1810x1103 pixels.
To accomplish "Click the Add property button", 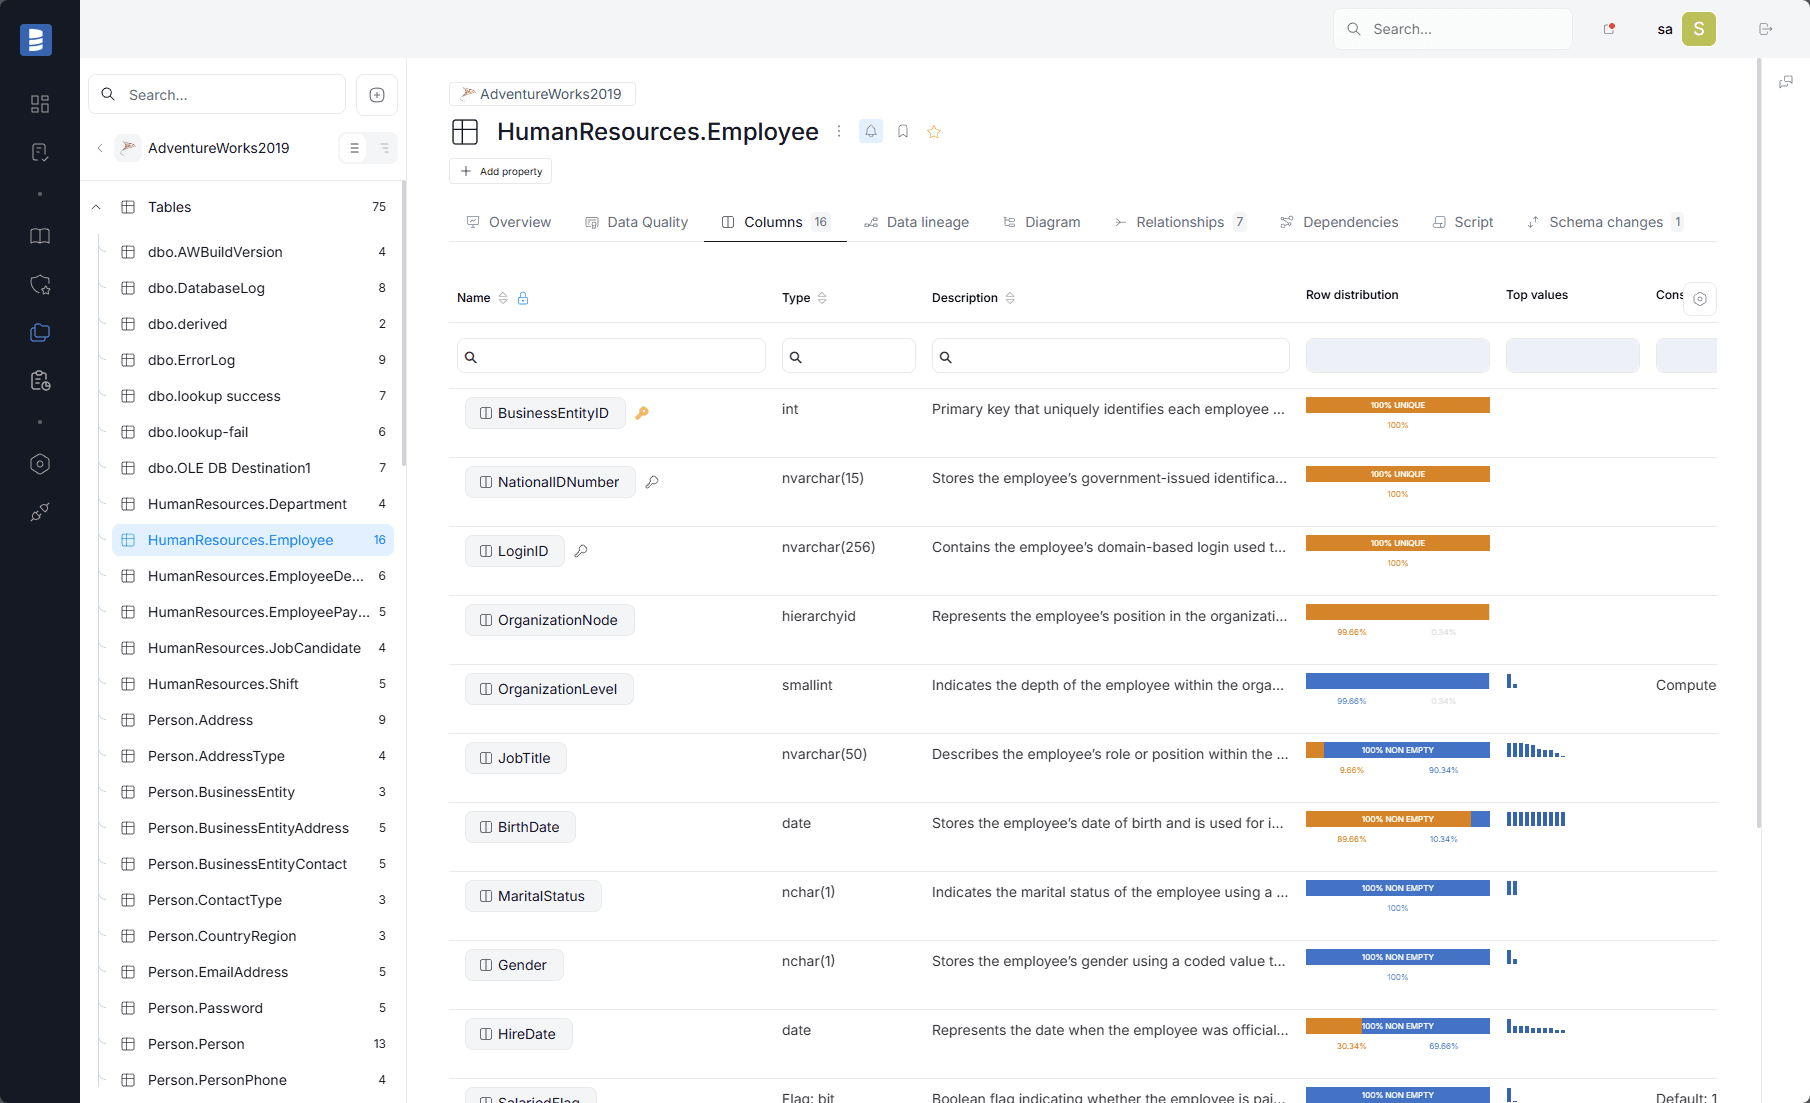I will point(500,171).
